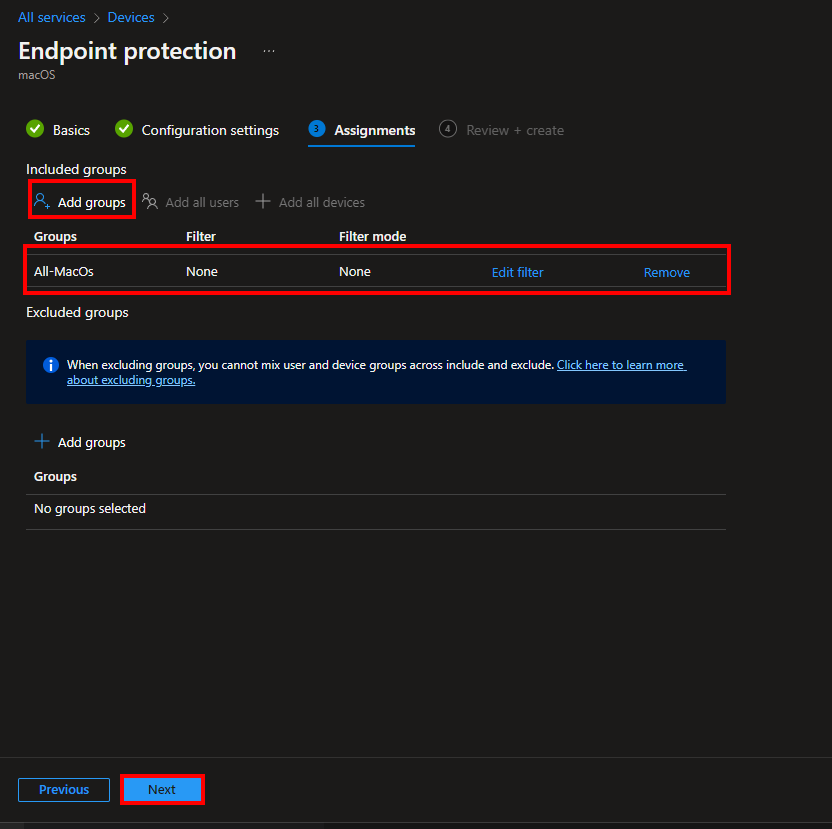The width and height of the screenshot is (832, 829).
Task: Click the Previous button
Action: point(63,789)
